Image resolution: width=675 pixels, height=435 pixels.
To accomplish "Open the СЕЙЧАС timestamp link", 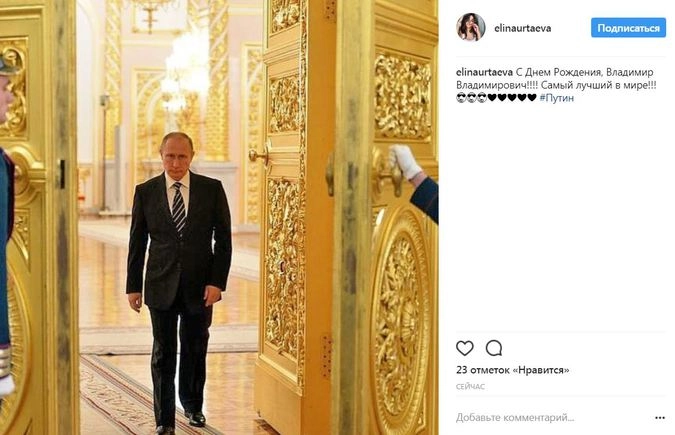I will click(470, 387).
